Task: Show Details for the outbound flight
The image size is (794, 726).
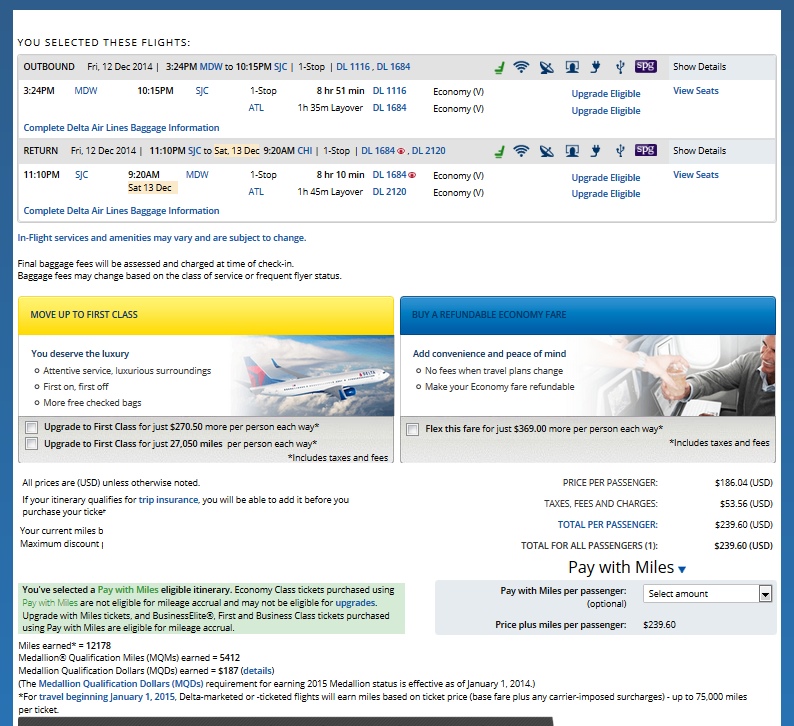Action: point(699,67)
